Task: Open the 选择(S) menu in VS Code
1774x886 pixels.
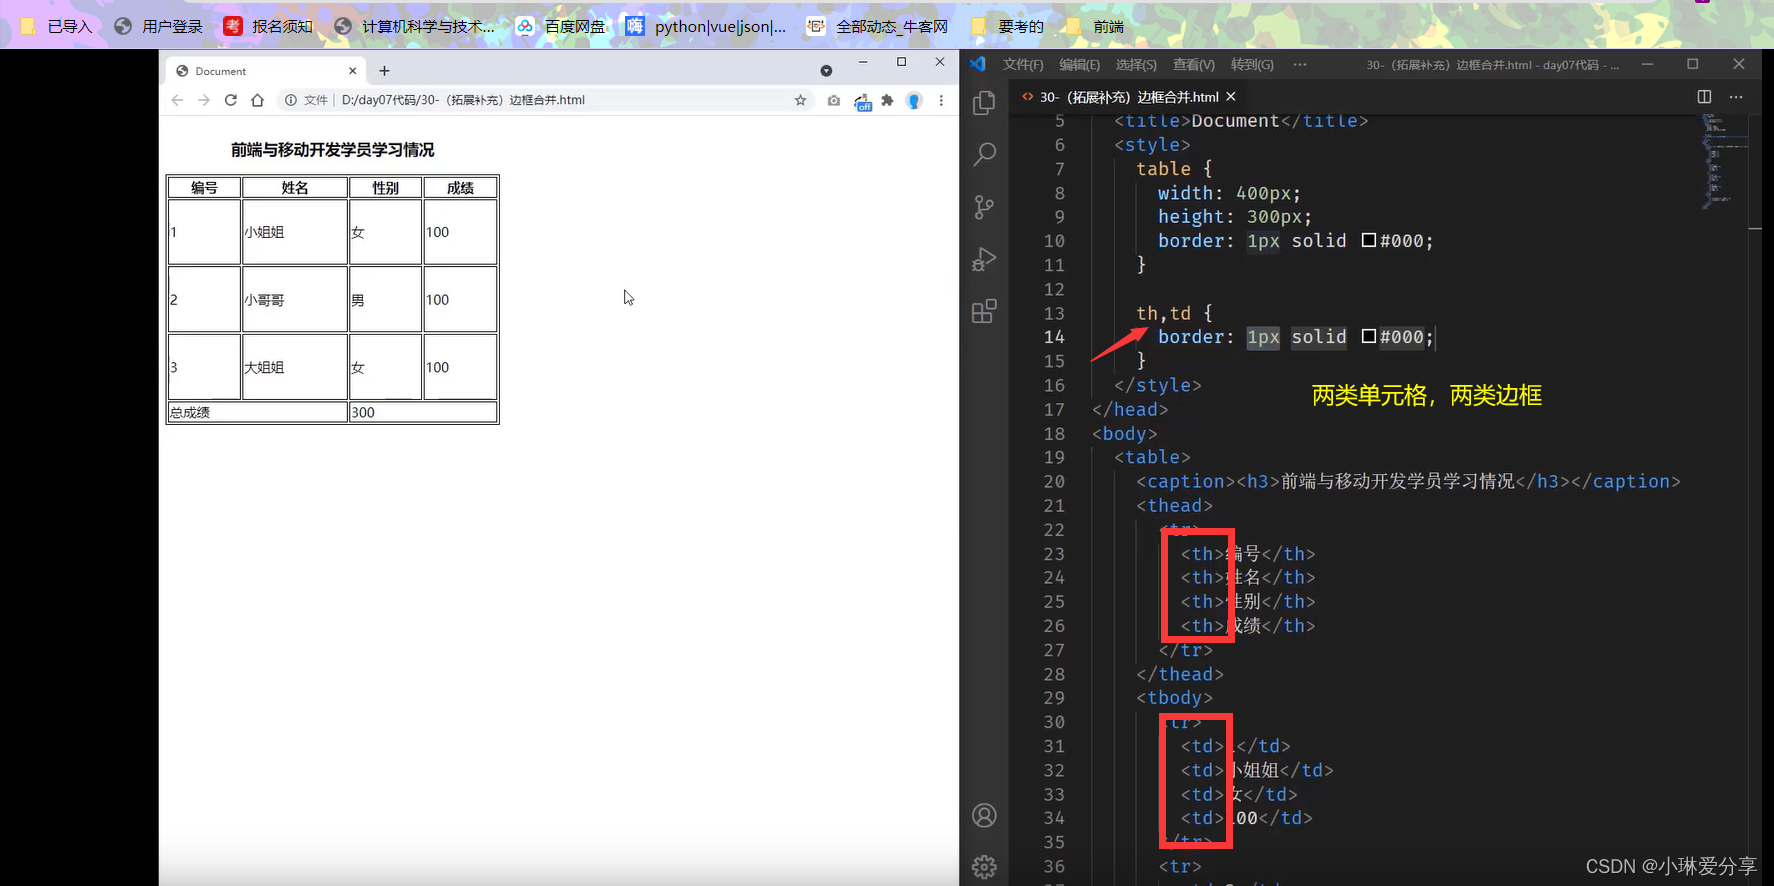Action: 1136,65
